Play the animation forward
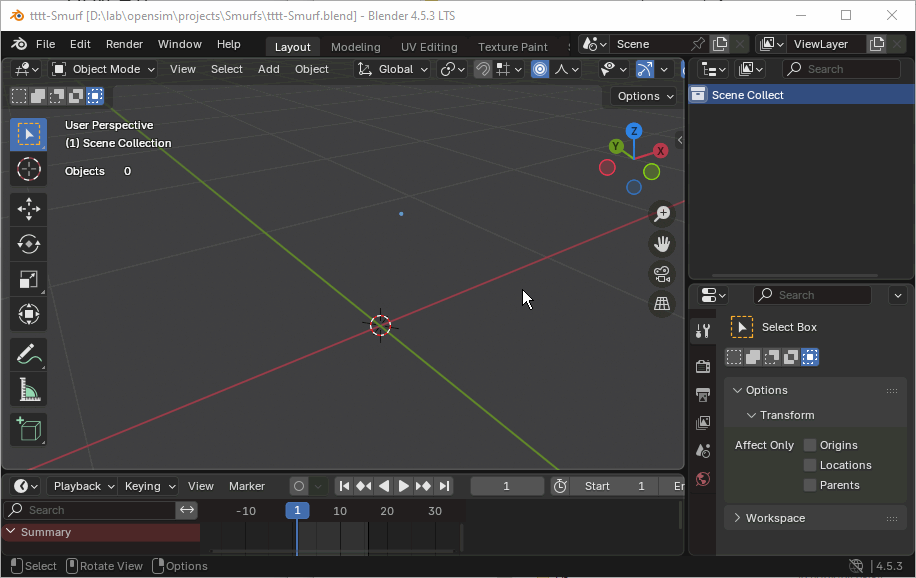916x578 pixels. click(x=403, y=486)
